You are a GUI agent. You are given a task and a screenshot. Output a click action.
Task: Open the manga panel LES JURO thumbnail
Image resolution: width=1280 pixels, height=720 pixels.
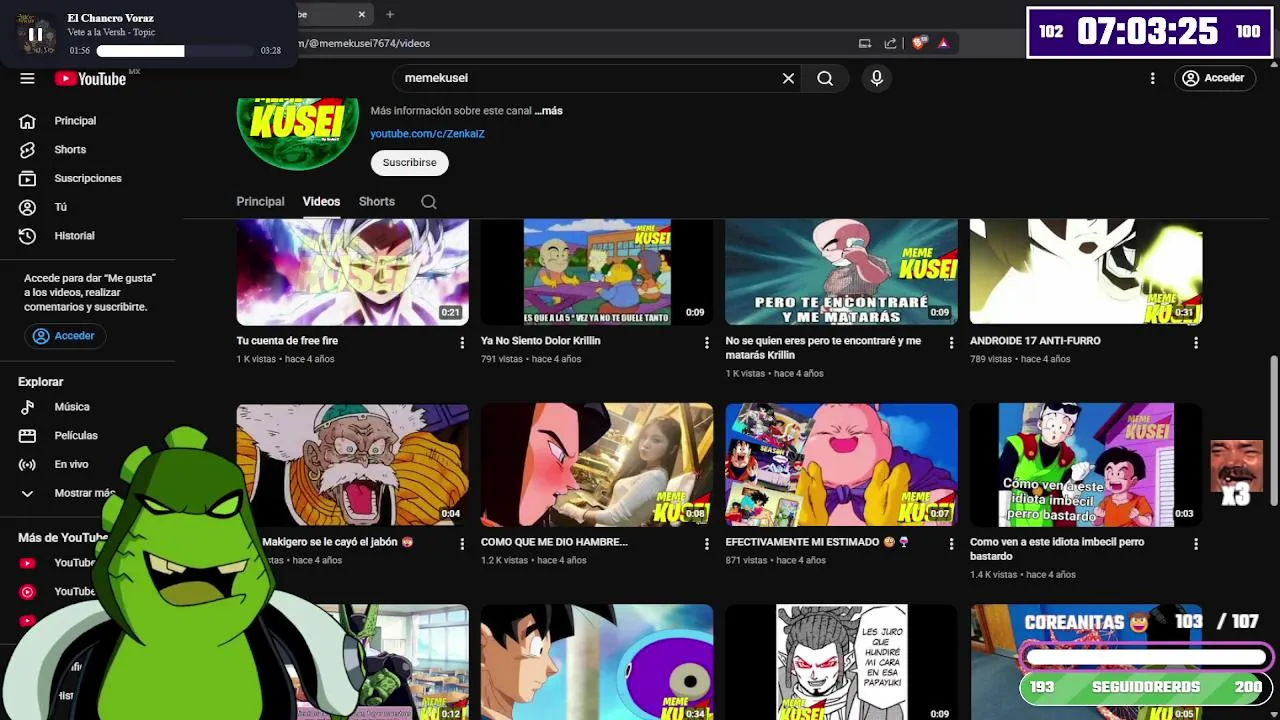point(841,662)
